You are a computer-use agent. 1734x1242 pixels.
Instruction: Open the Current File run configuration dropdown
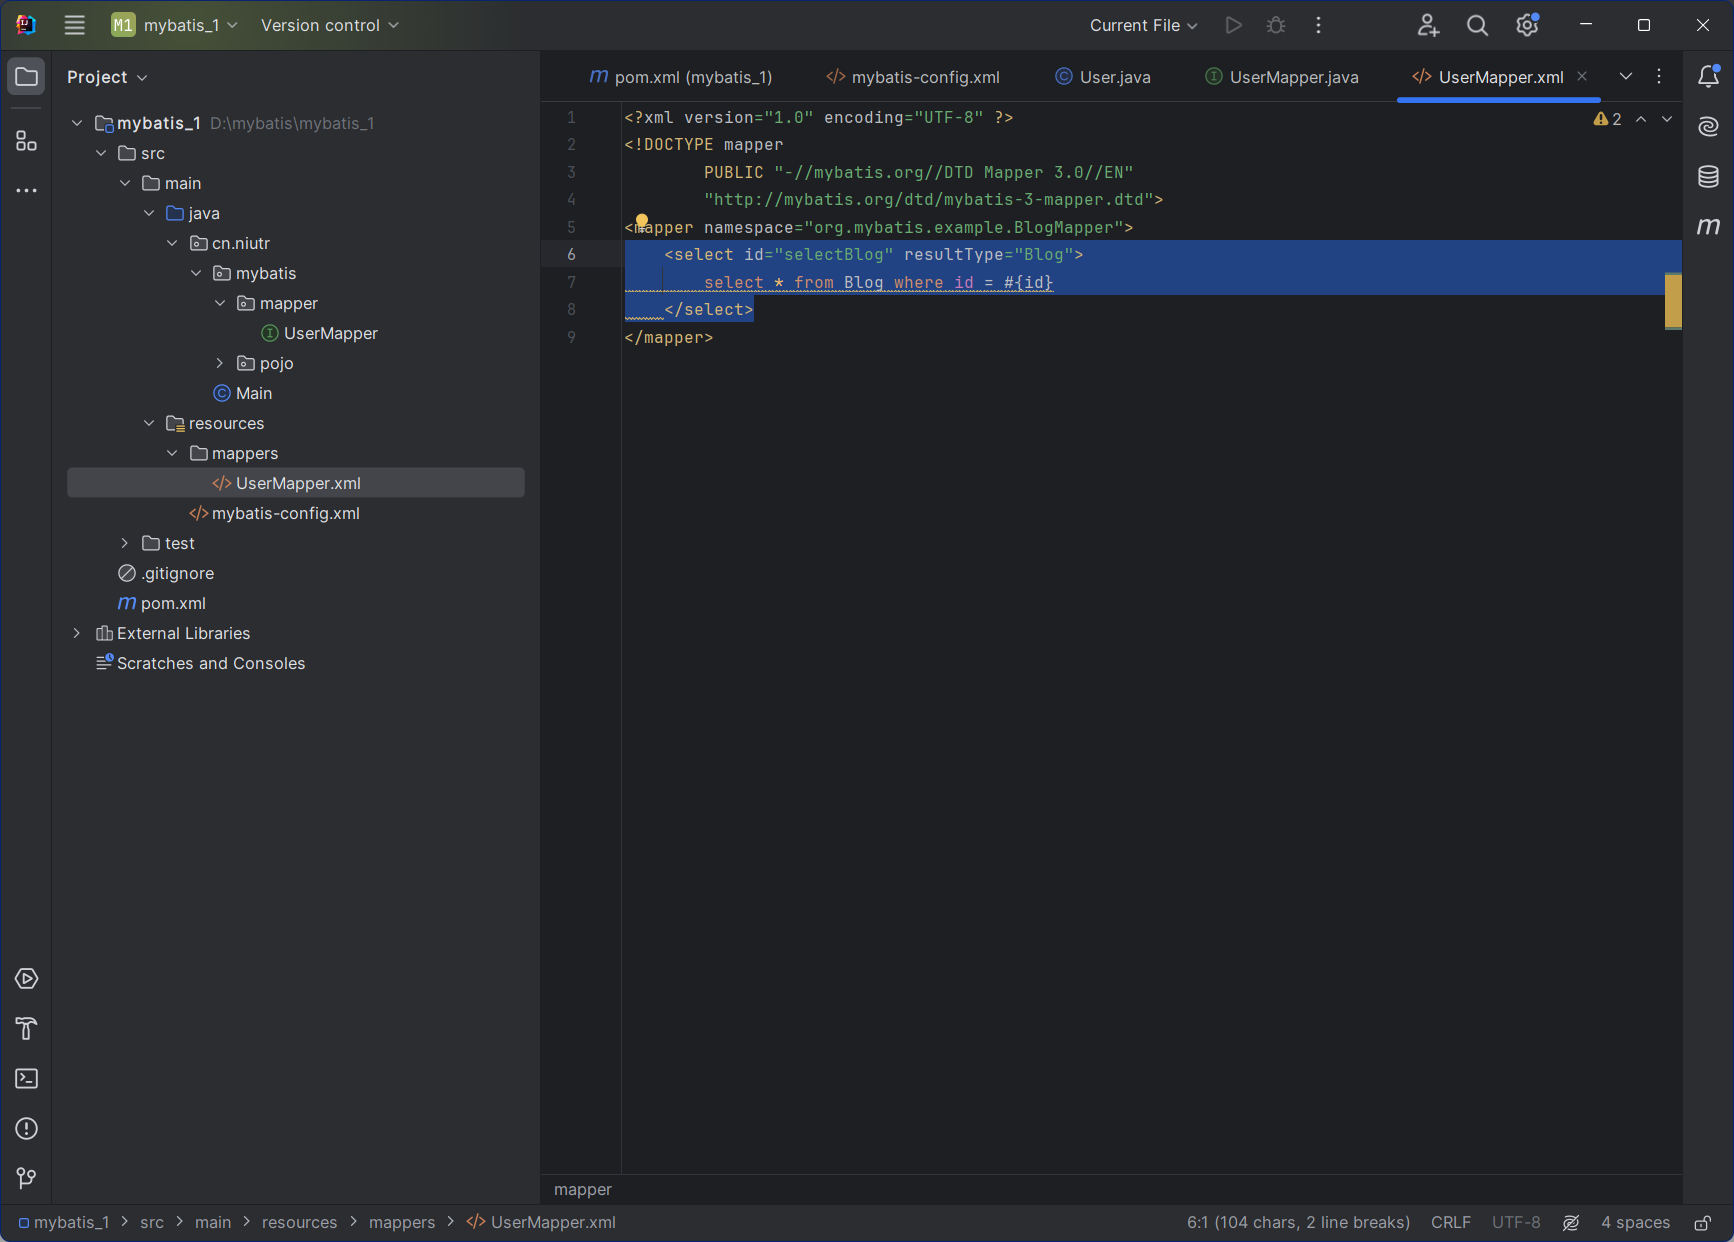coord(1143,26)
